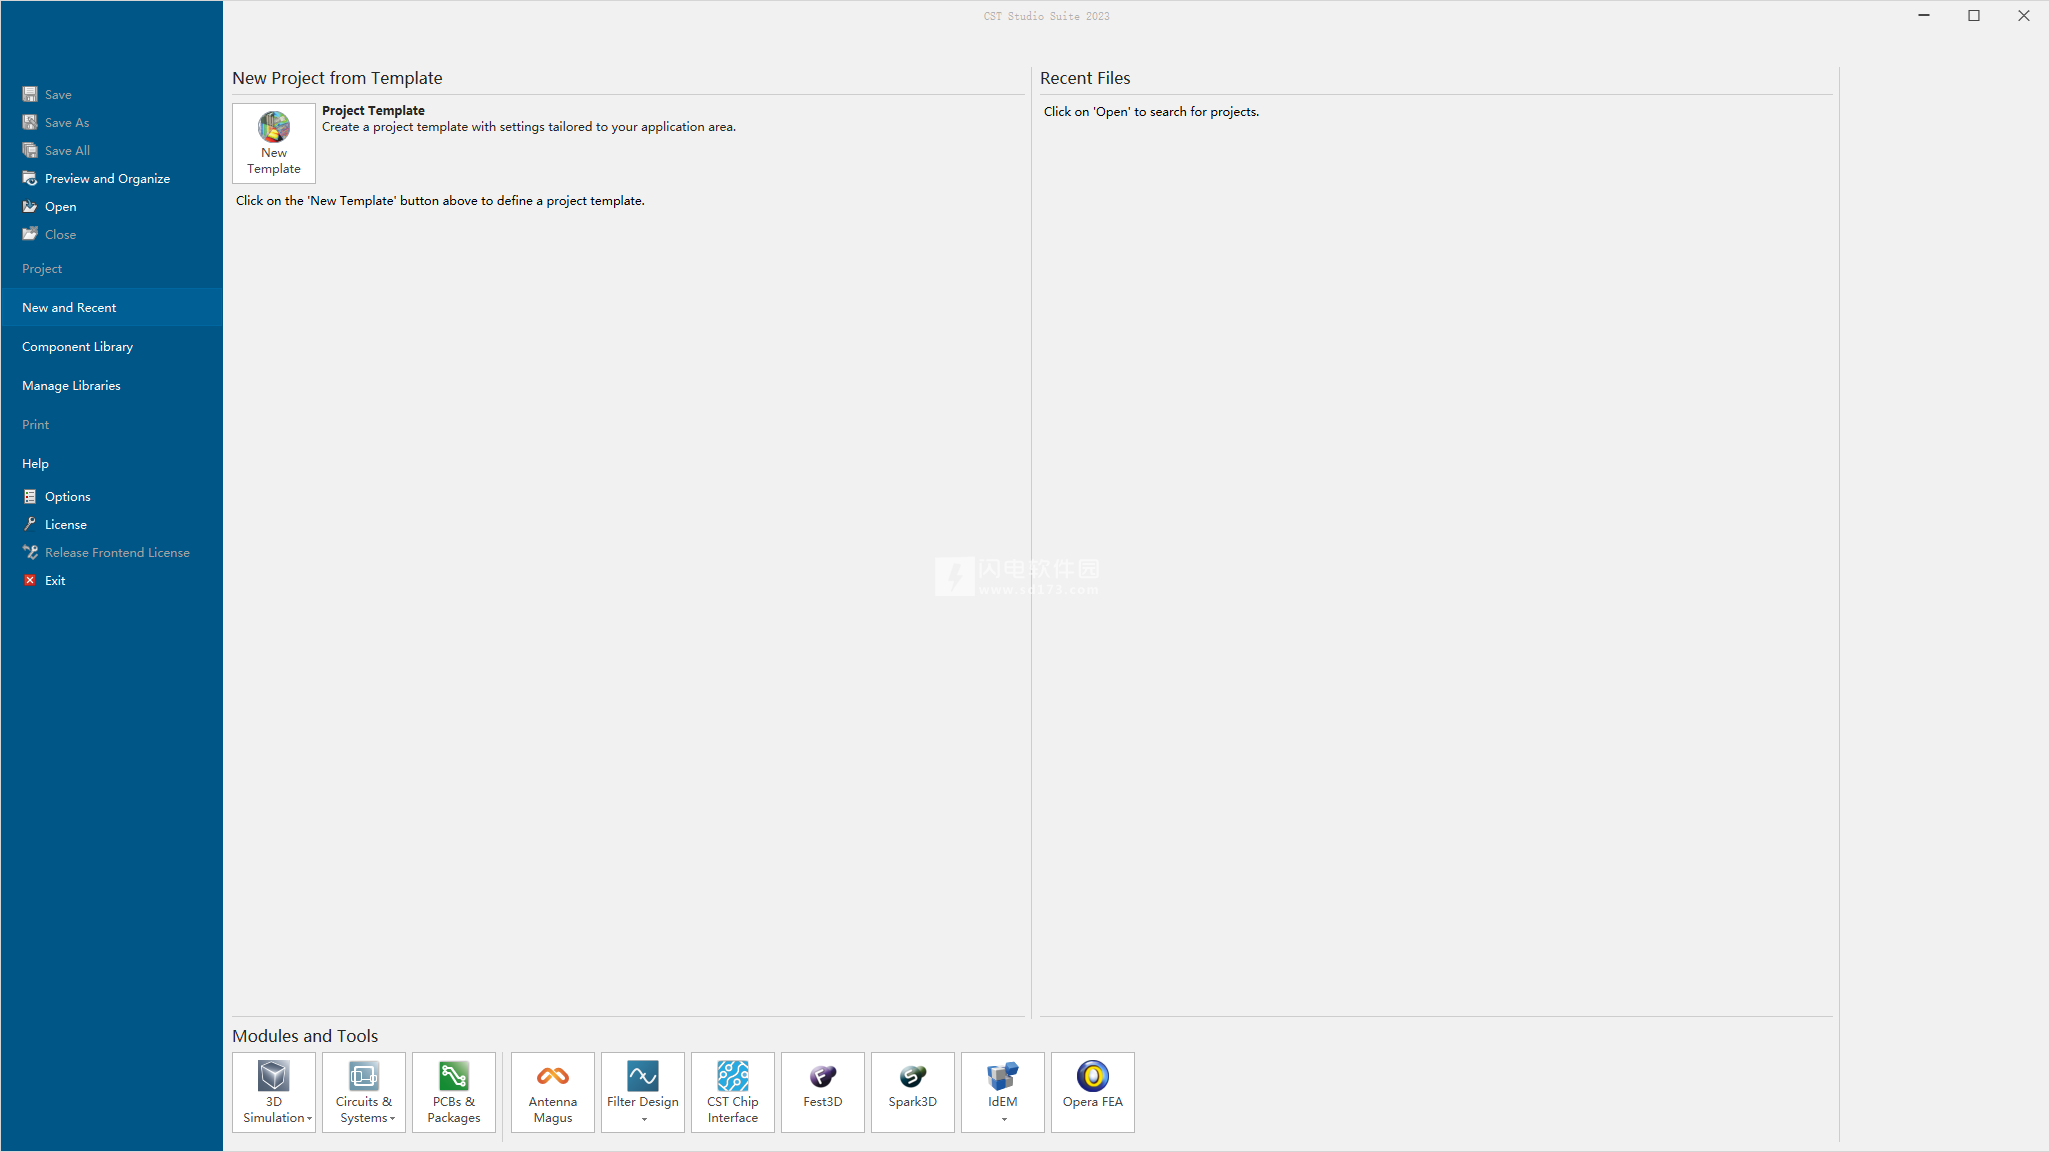Image resolution: width=2050 pixels, height=1152 pixels.
Task: Click the Save All icon
Action: pyautogui.click(x=30, y=150)
